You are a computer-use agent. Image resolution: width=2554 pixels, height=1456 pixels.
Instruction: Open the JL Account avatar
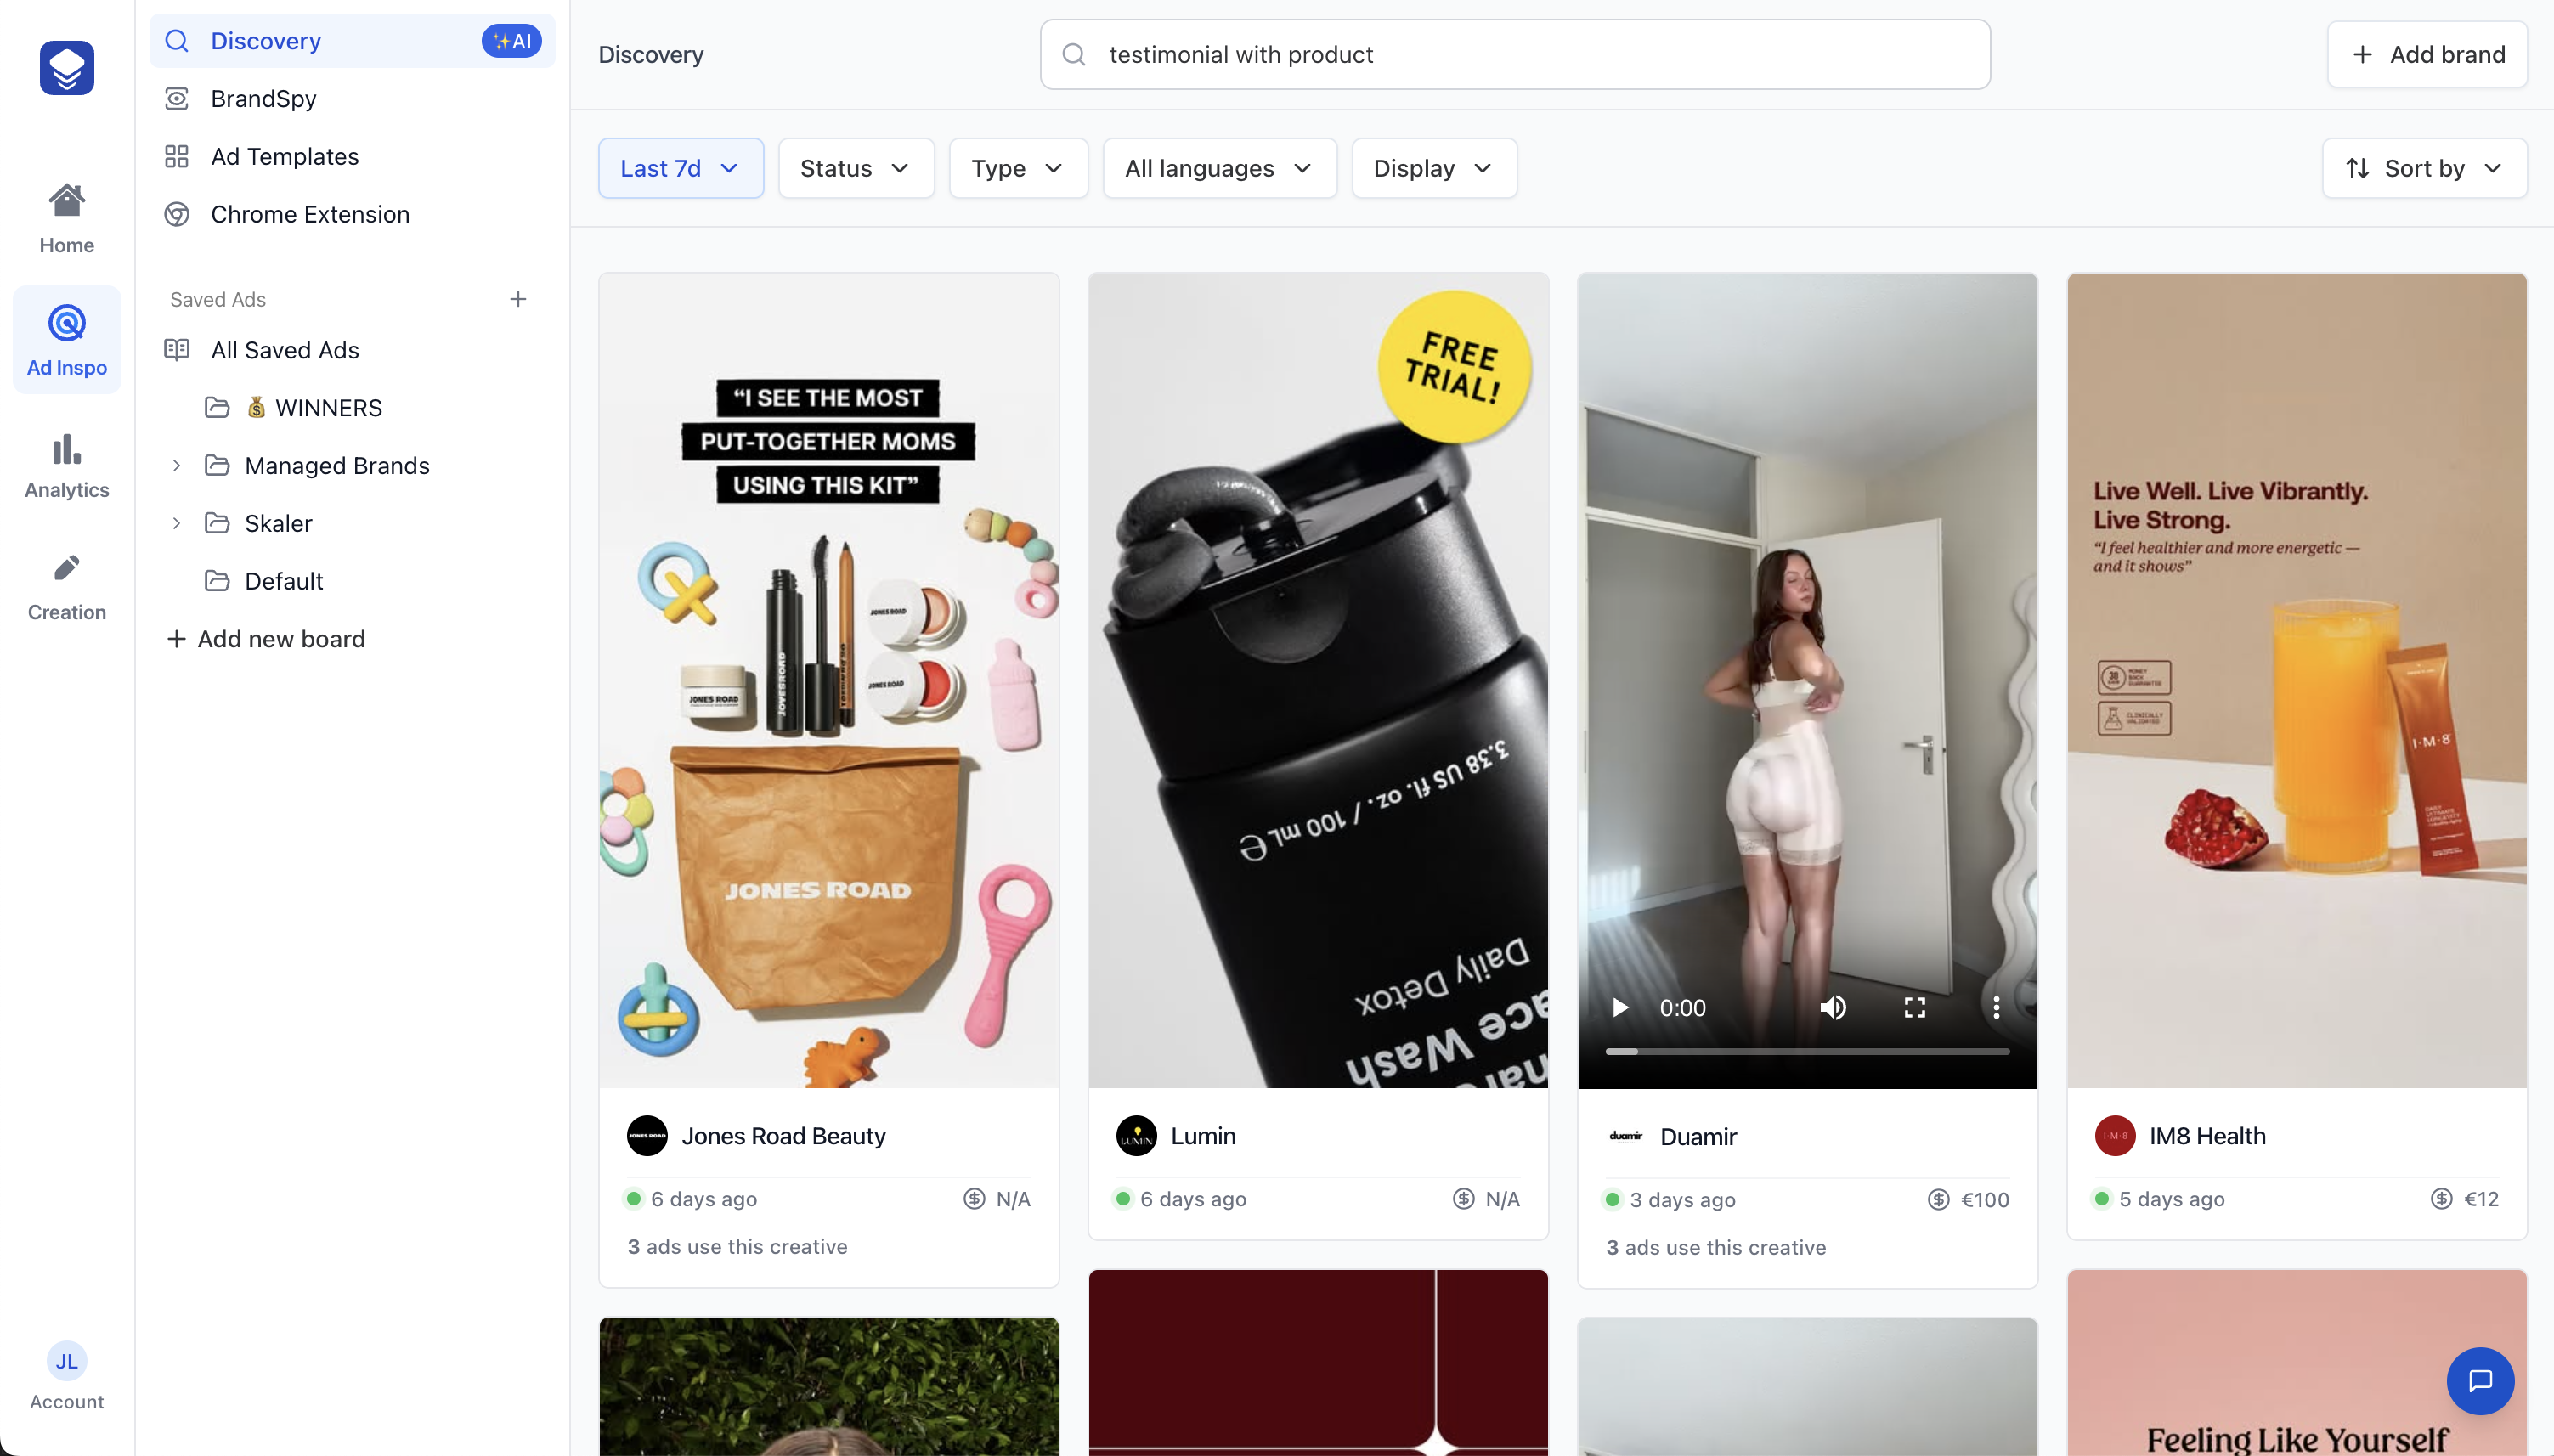[67, 1361]
